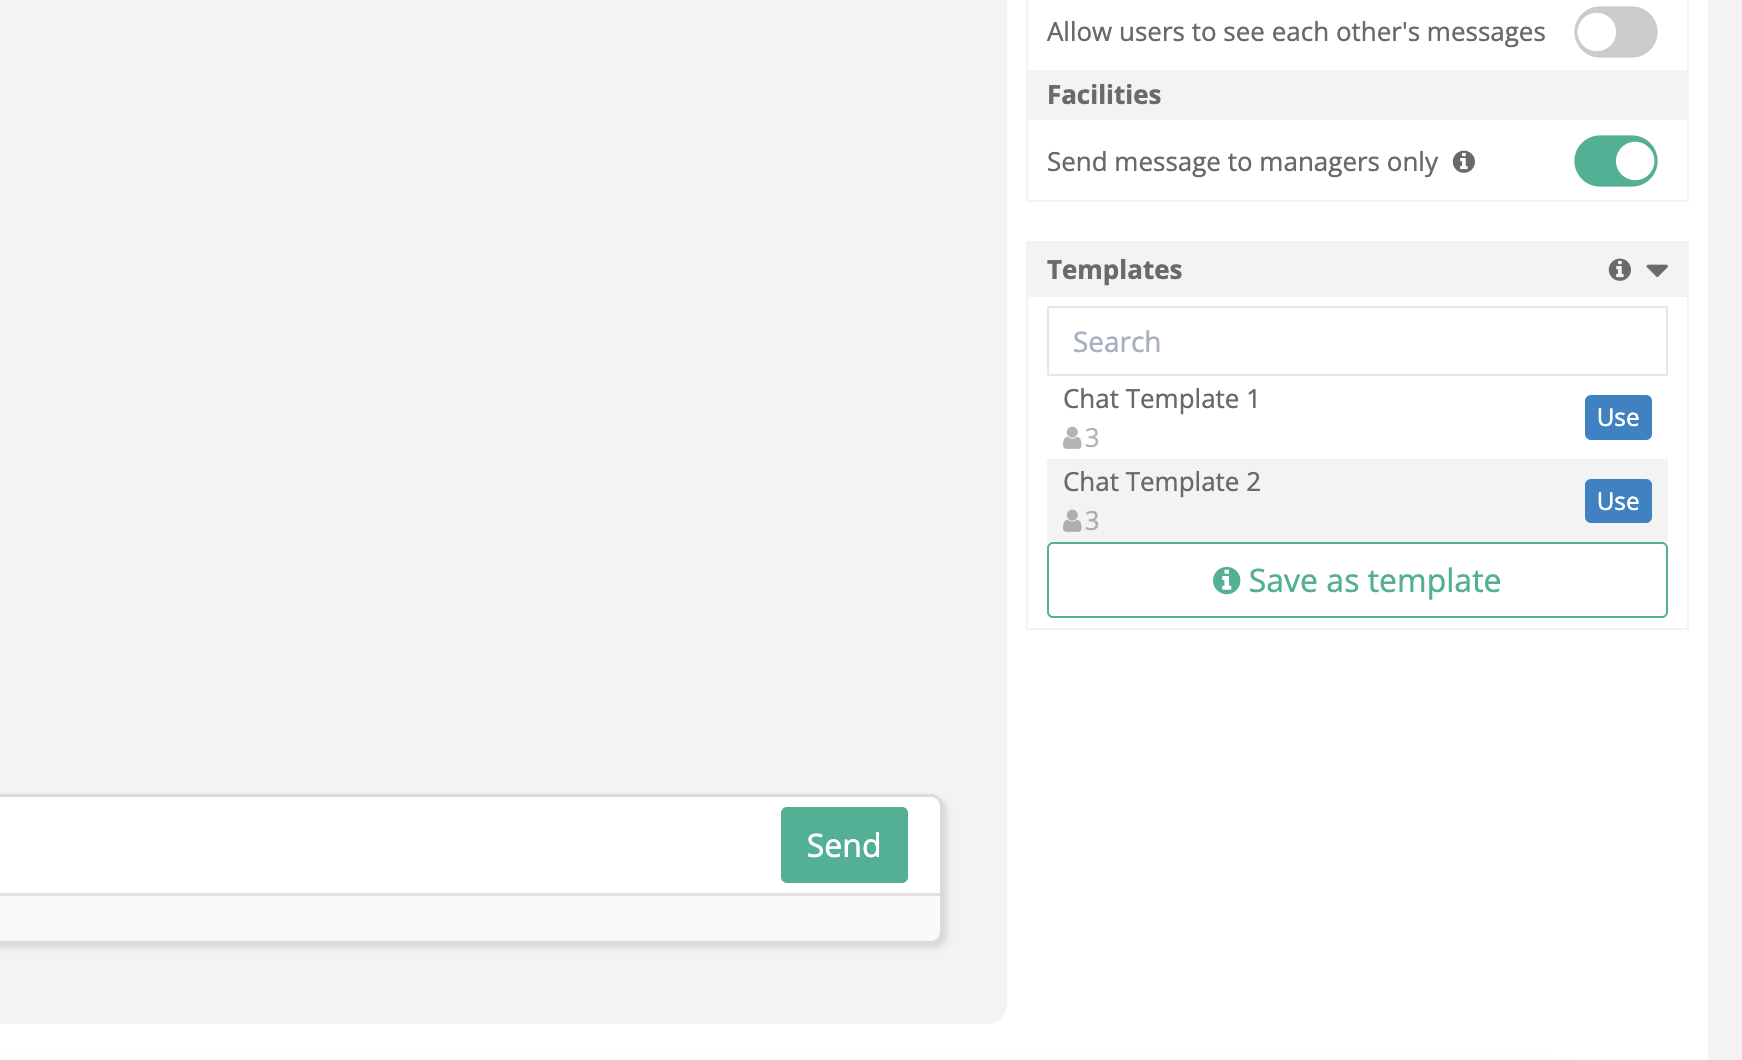Select the Chat Template 2 name

(x=1161, y=482)
